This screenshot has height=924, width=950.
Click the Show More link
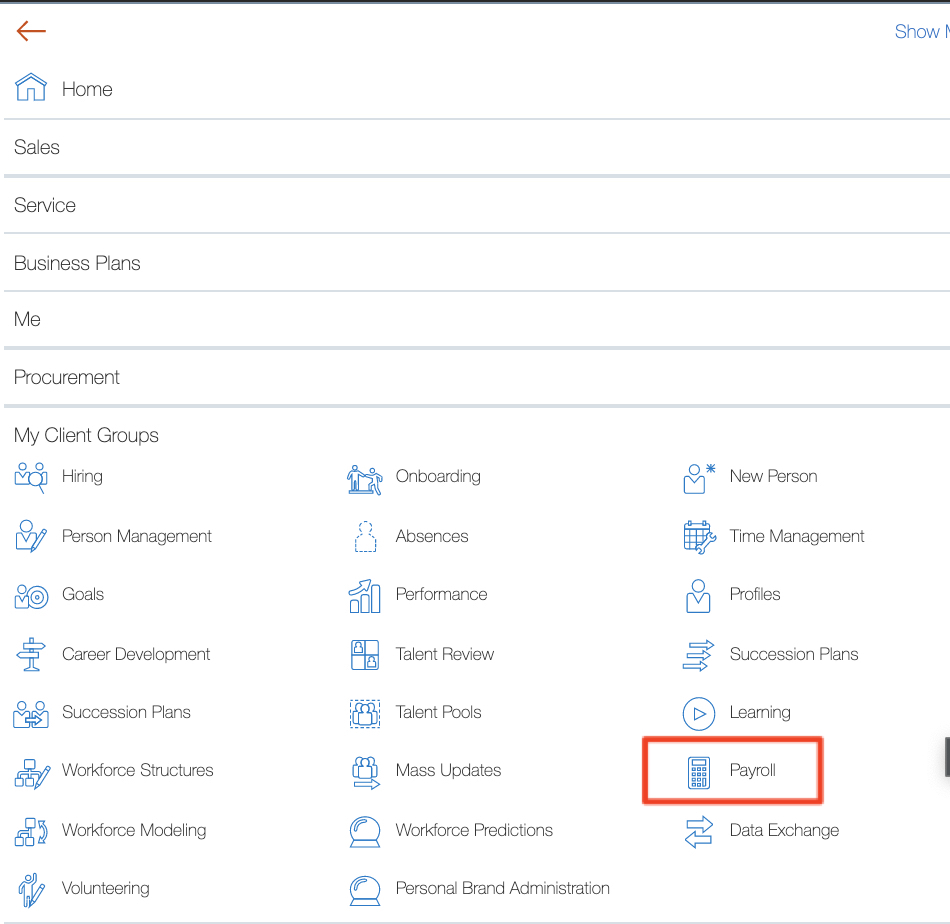point(920,31)
